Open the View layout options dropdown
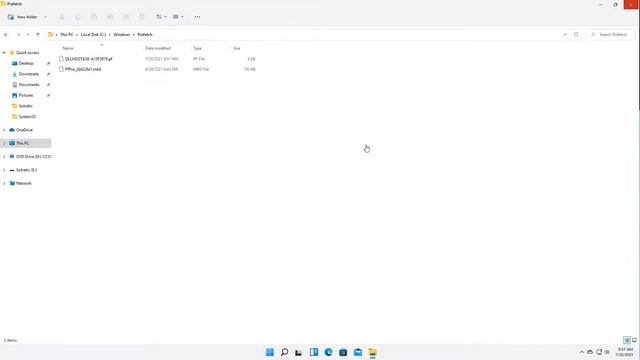This screenshot has width=640, height=360. point(178,17)
